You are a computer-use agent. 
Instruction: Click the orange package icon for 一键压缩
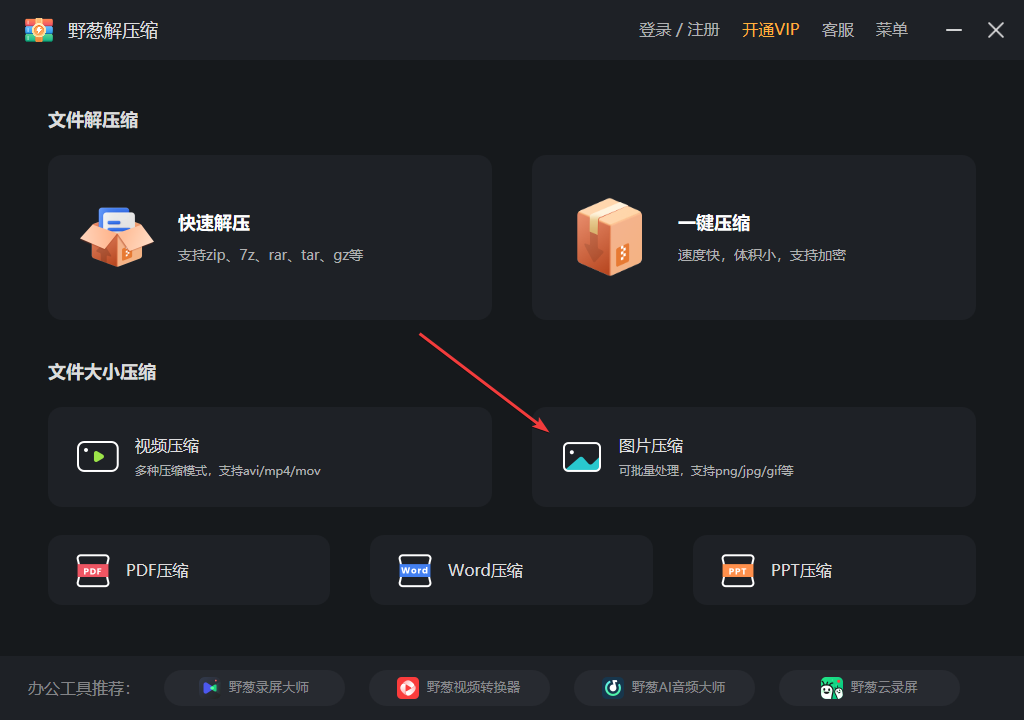click(x=608, y=237)
